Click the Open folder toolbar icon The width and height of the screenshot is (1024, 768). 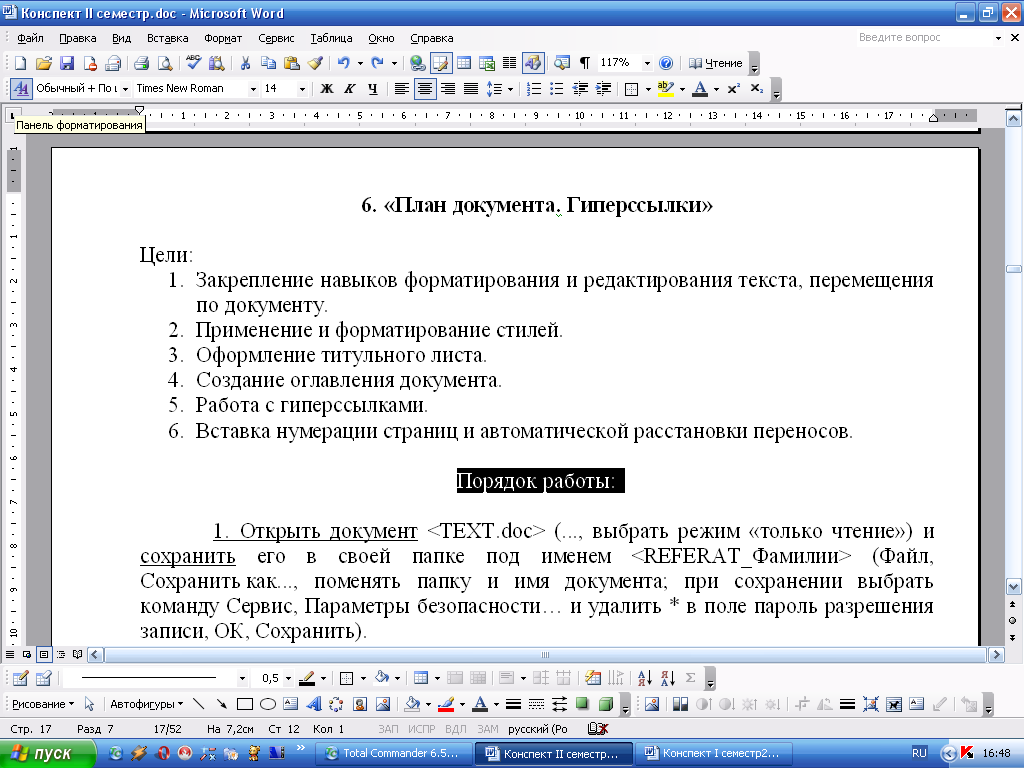click(44, 63)
